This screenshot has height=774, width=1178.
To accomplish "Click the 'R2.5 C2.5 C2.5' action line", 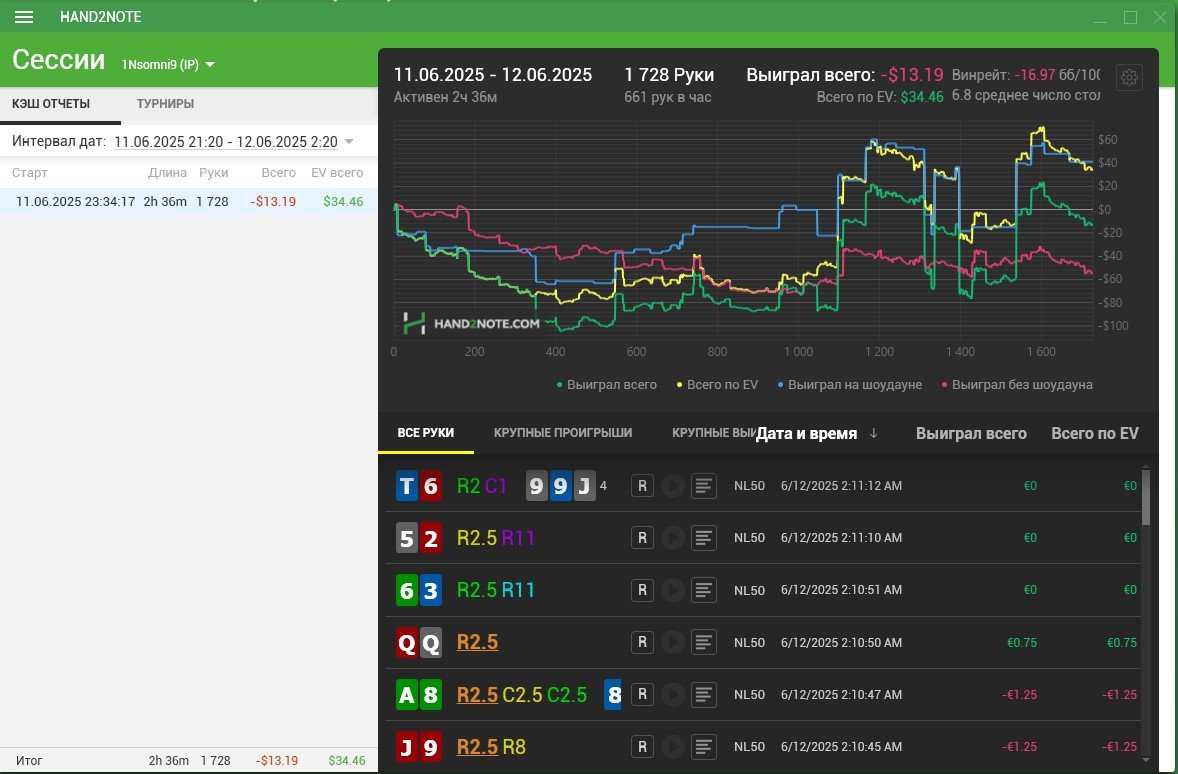I will click(521, 695).
